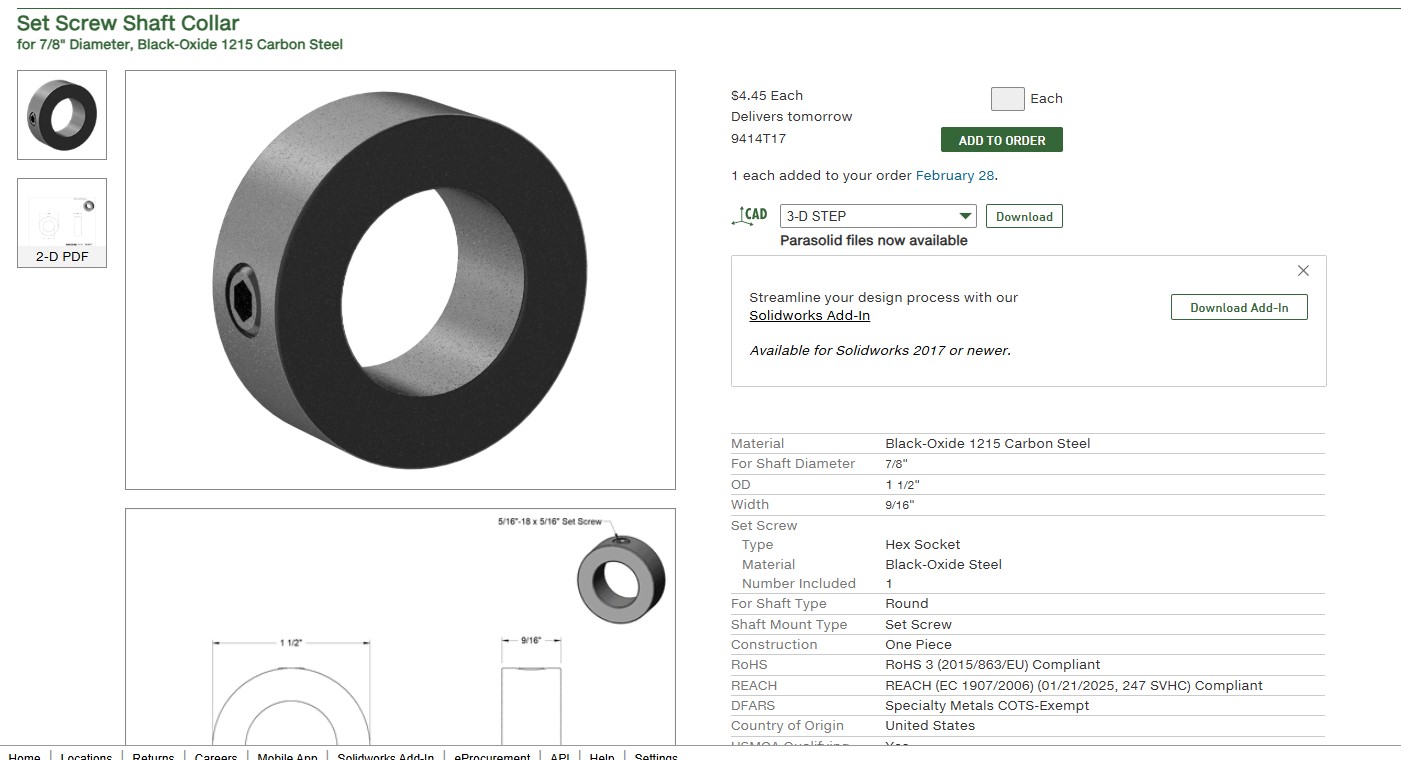Open the 3-D STEP file format dropdown
Screen dimensions: 1401x760
click(879, 216)
